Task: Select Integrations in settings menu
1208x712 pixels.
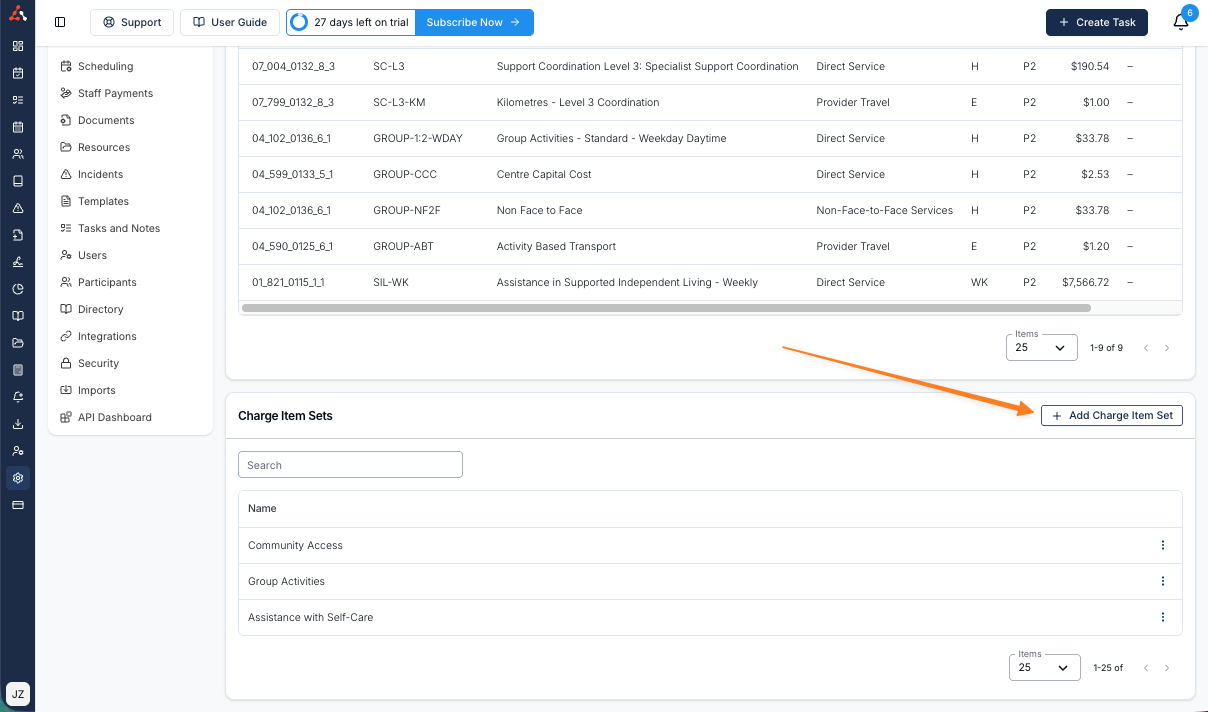Action: click(107, 336)
